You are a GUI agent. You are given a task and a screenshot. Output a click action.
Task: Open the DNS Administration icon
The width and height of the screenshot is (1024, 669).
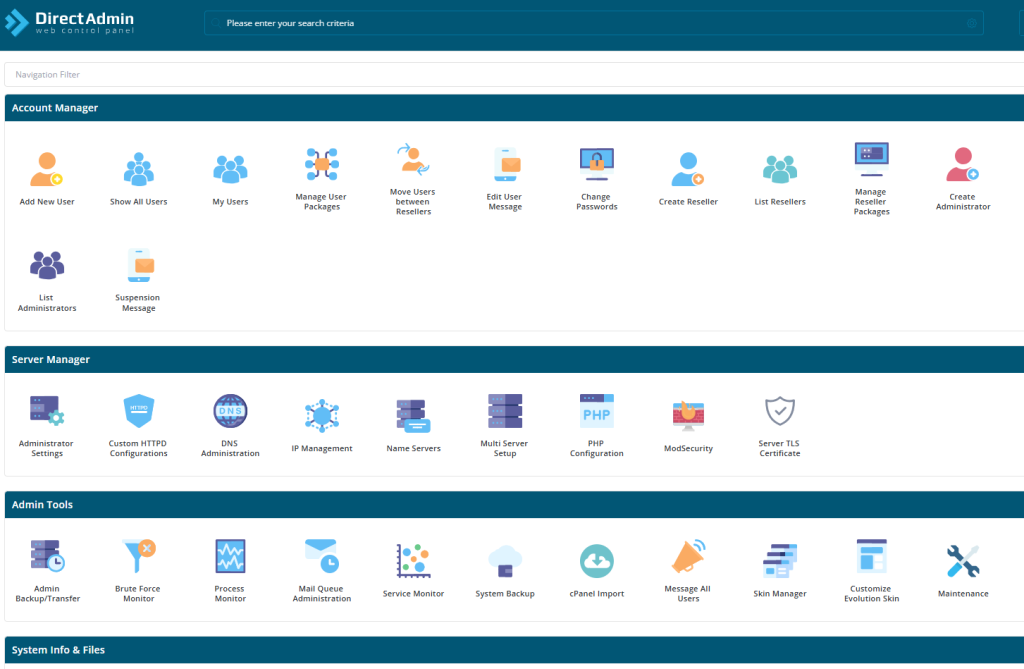pyautogui.click(x=231, y=411)
